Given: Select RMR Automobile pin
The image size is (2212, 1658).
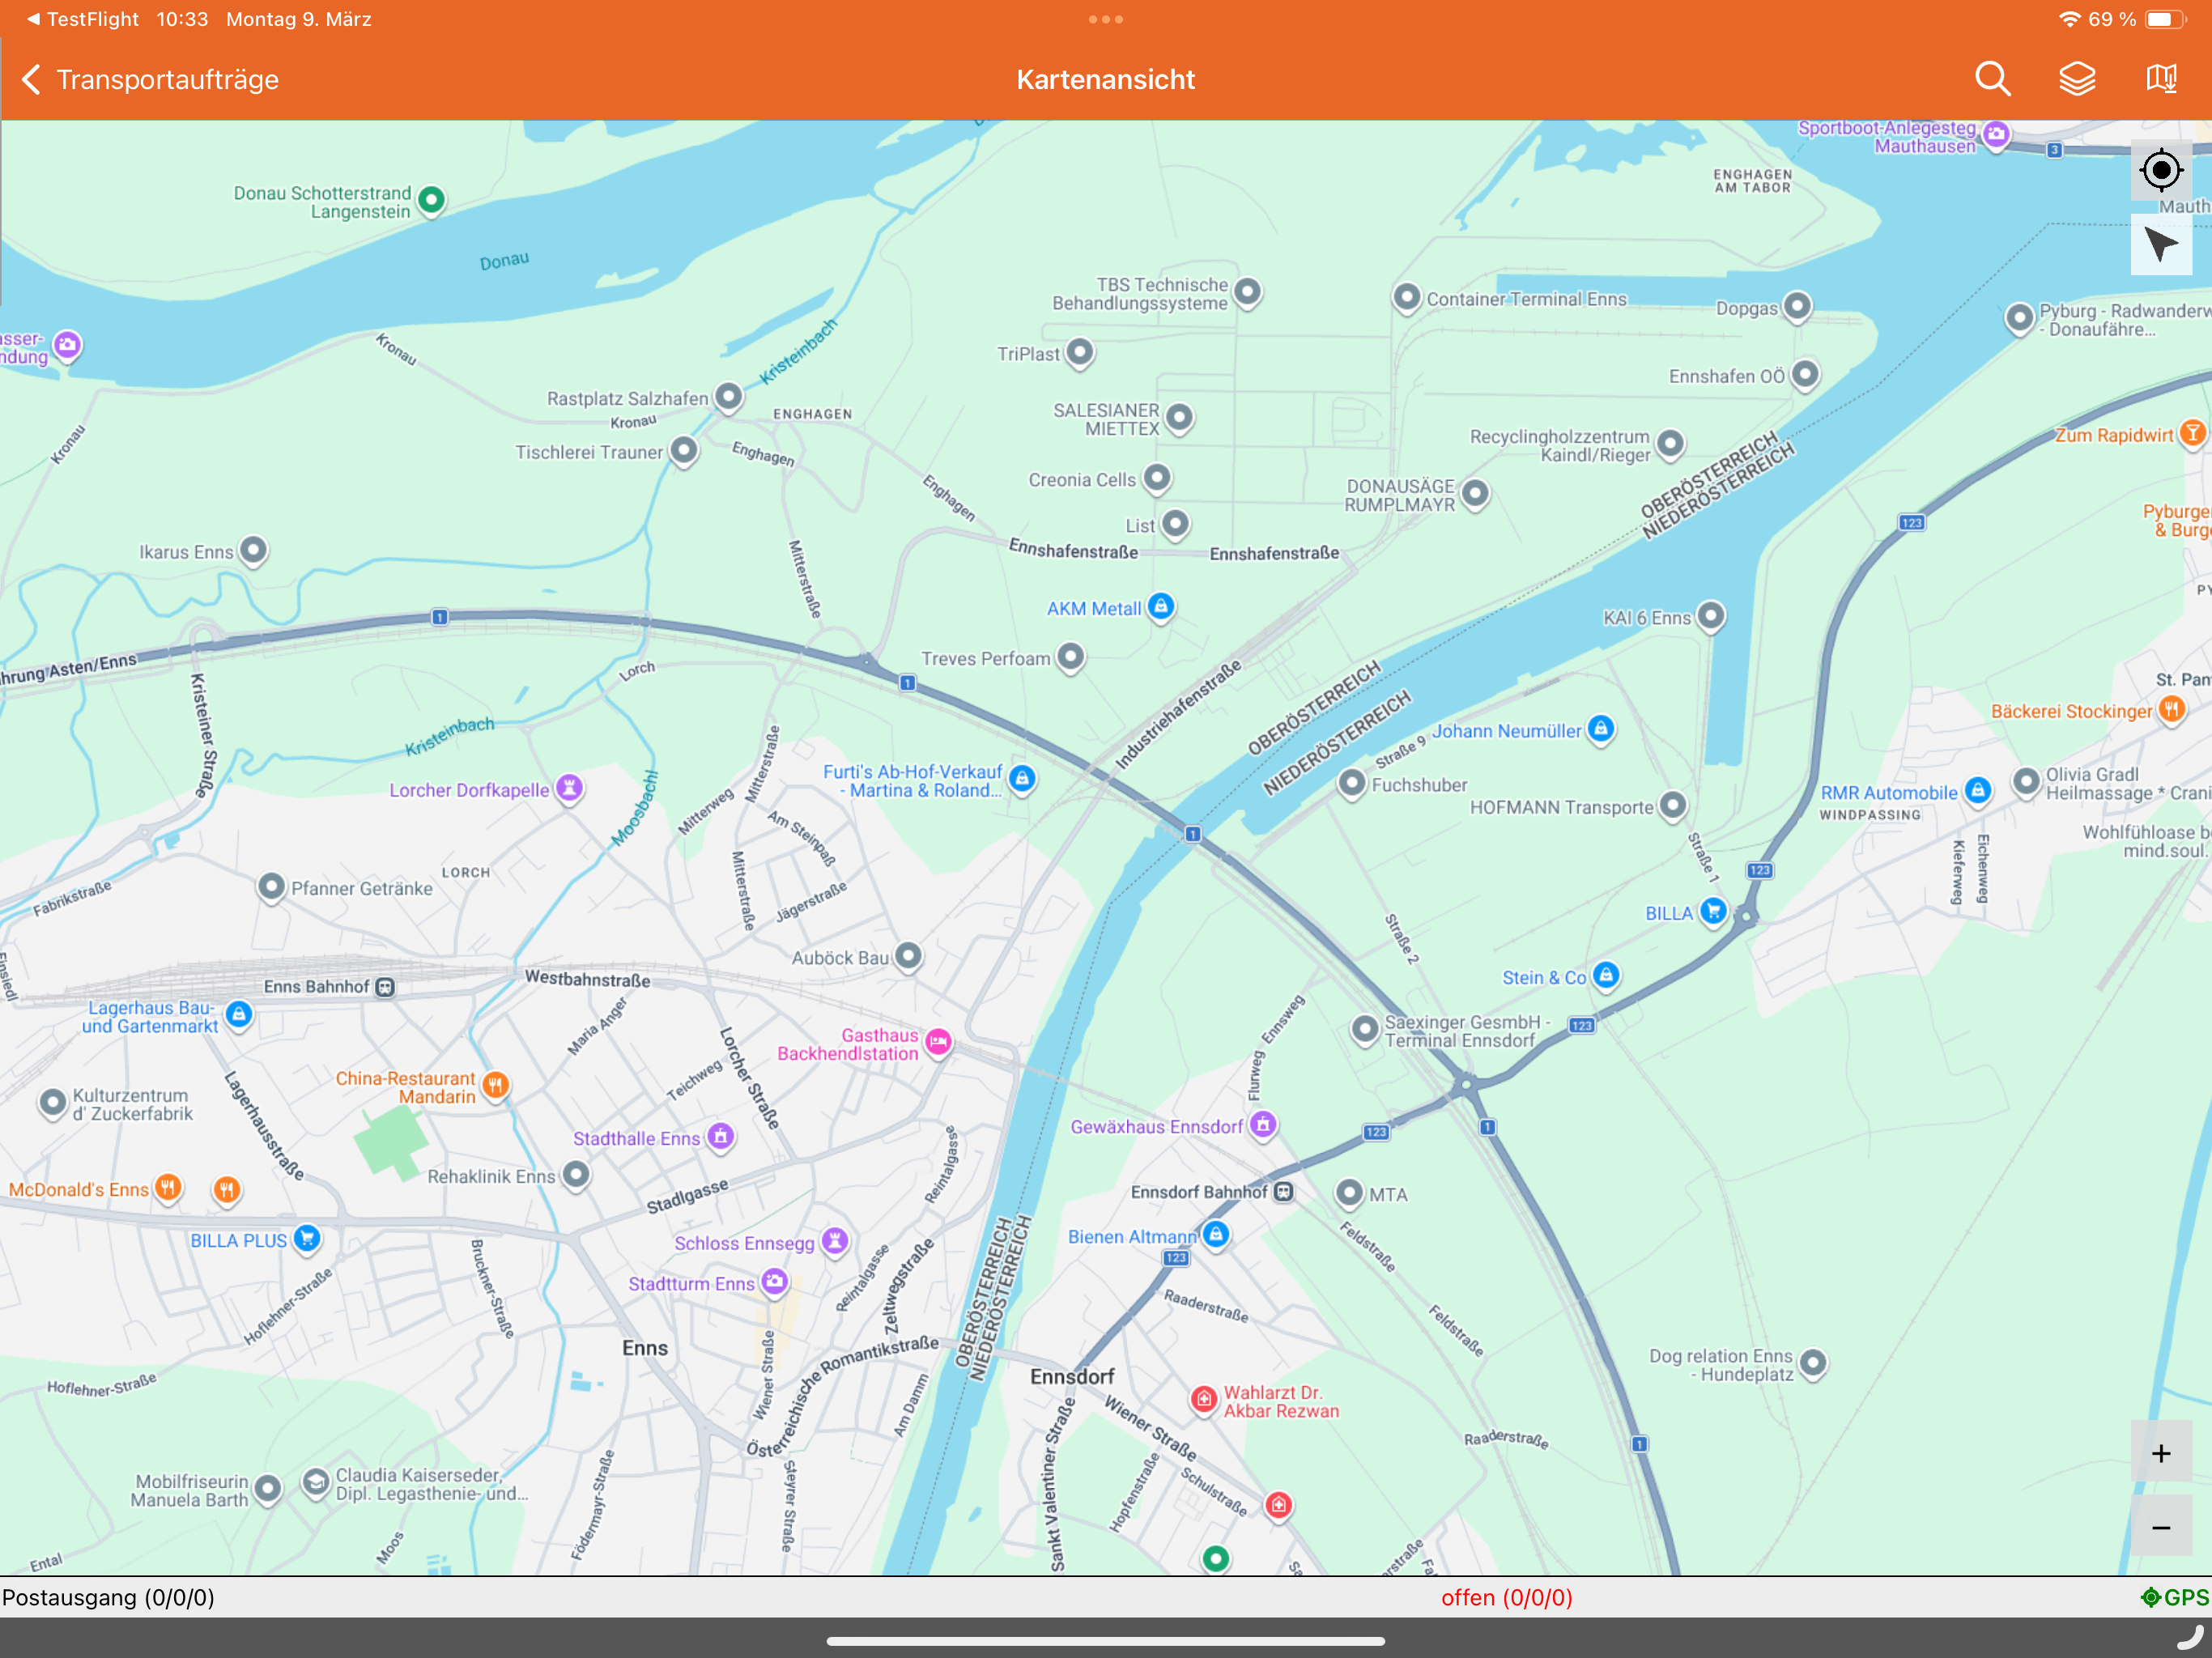Looking at the screenshot, I should tap(1977, 791).
